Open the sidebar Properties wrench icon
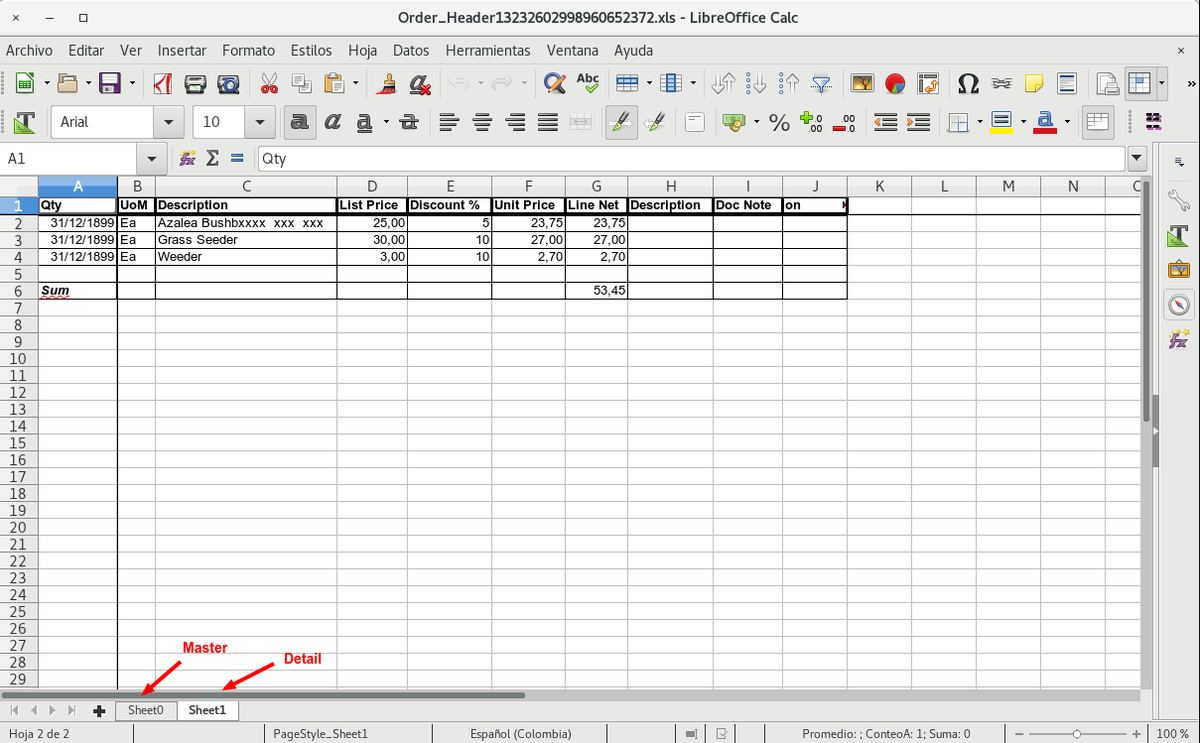This screenshot has width=1200, height=743. tap(1179, 198)
